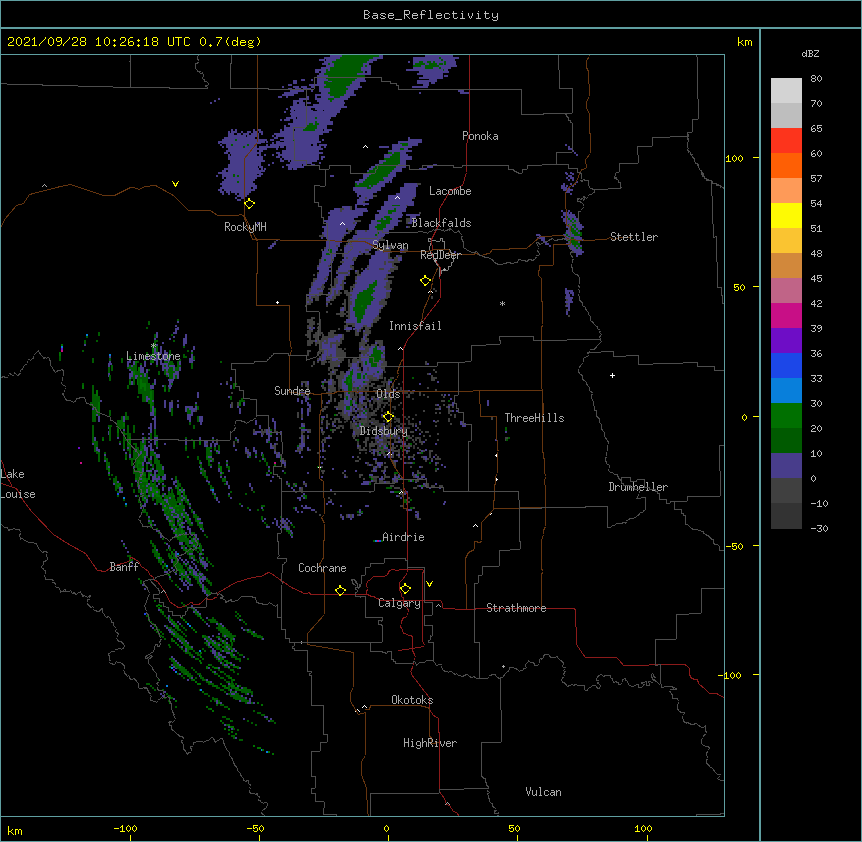Select the royal blue 36-33 dBZ color band
862x842 pixels.
point(786,365)
